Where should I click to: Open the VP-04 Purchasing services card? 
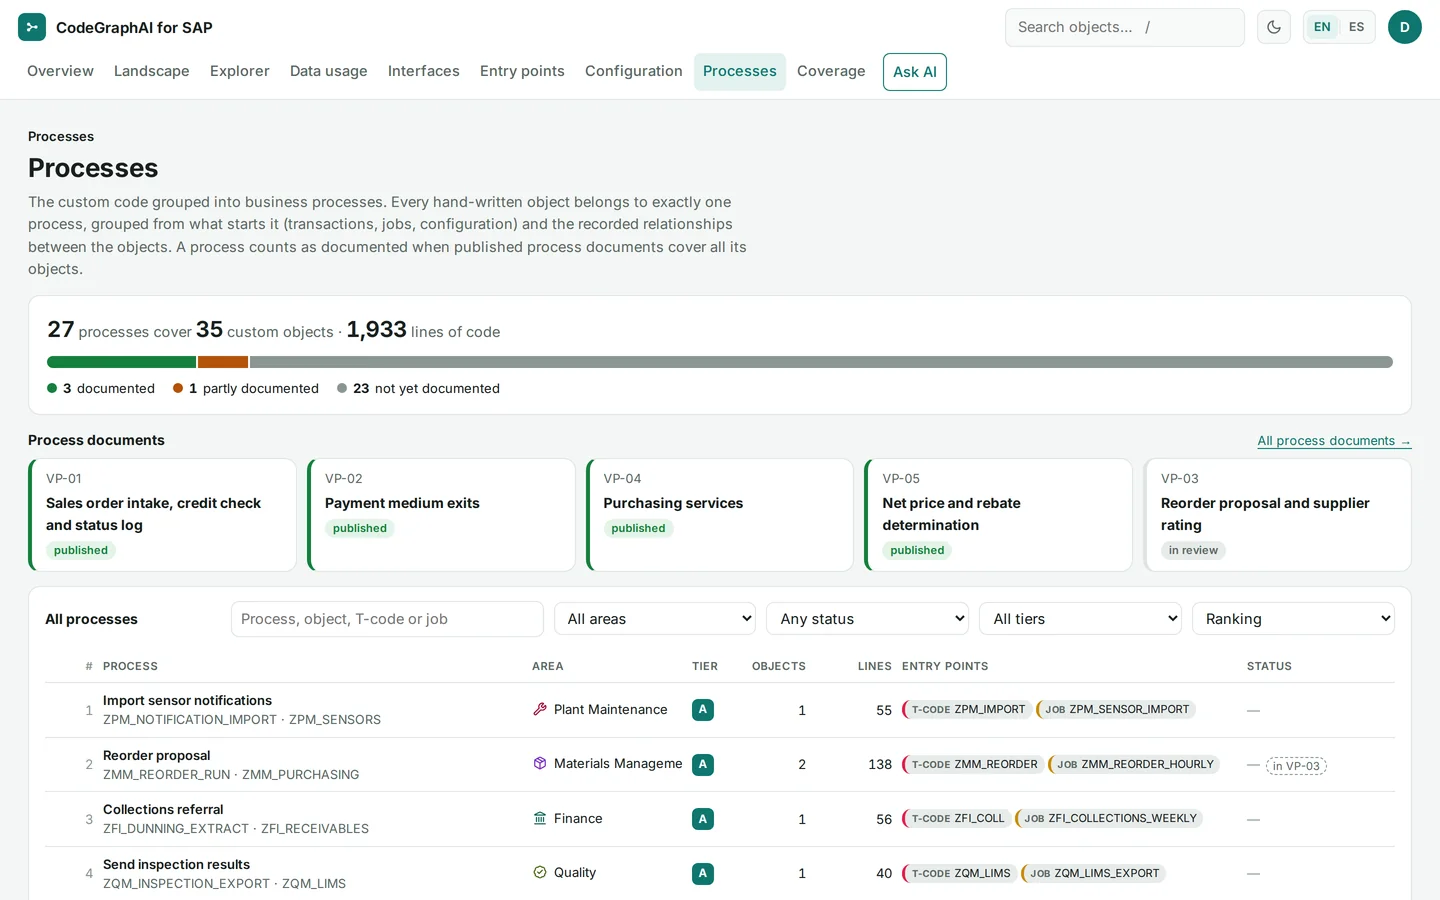(720, 515)
